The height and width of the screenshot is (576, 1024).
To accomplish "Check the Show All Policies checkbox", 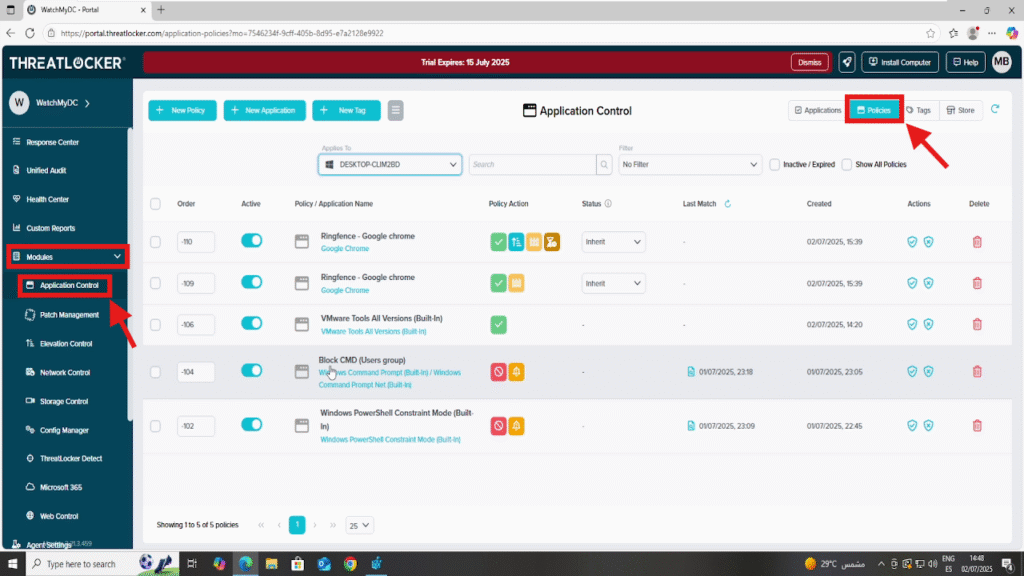I will click(847, 165).
